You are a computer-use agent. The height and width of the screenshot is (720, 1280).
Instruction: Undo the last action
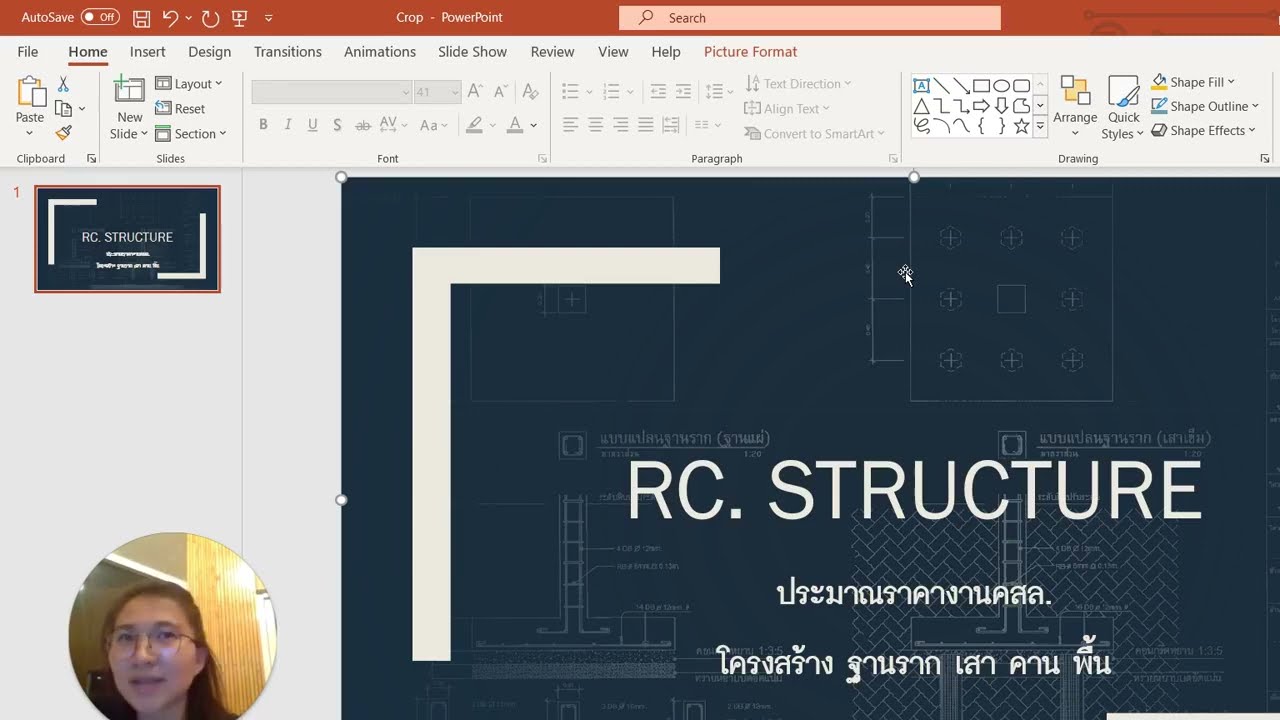click(170, 18)
